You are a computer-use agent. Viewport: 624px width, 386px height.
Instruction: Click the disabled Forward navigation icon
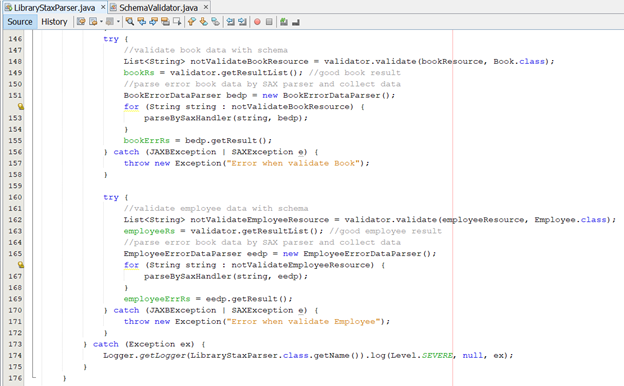point(109,22)
